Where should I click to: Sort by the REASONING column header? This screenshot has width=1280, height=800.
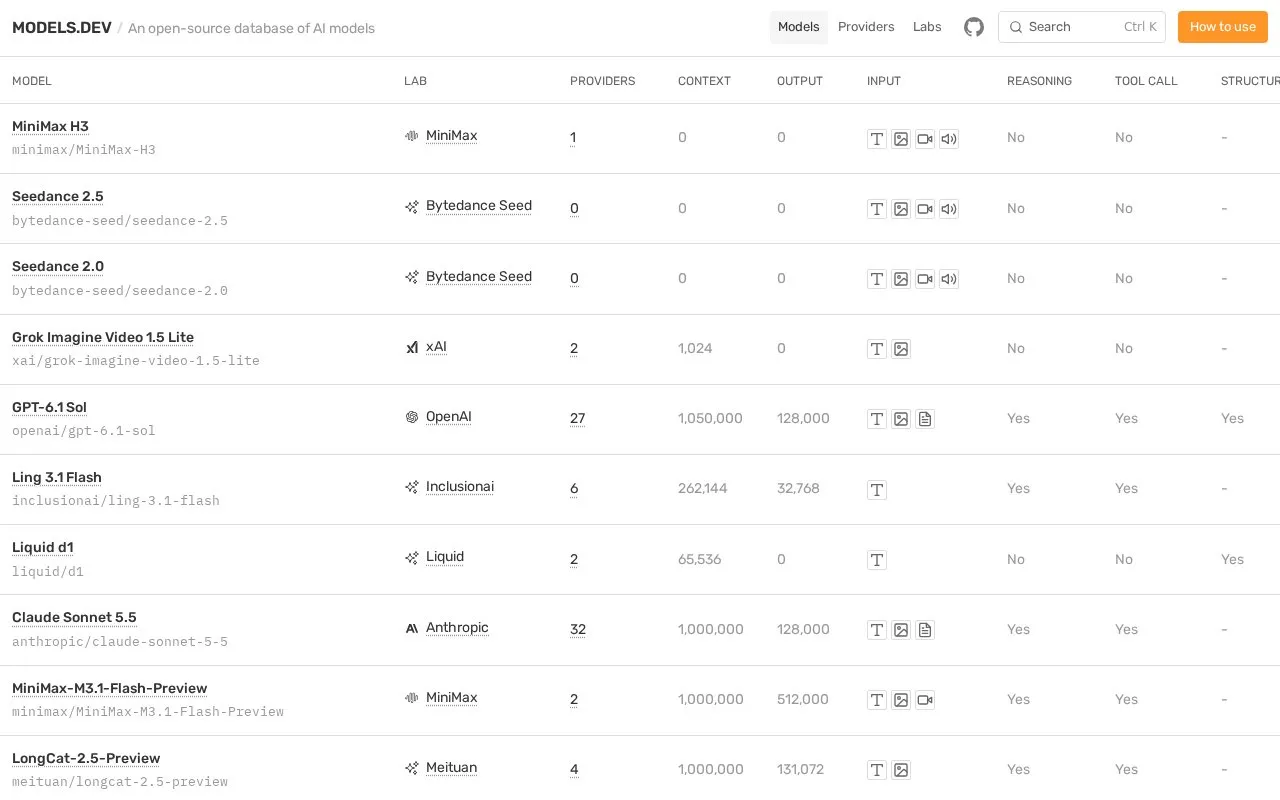click(1039, 81)
